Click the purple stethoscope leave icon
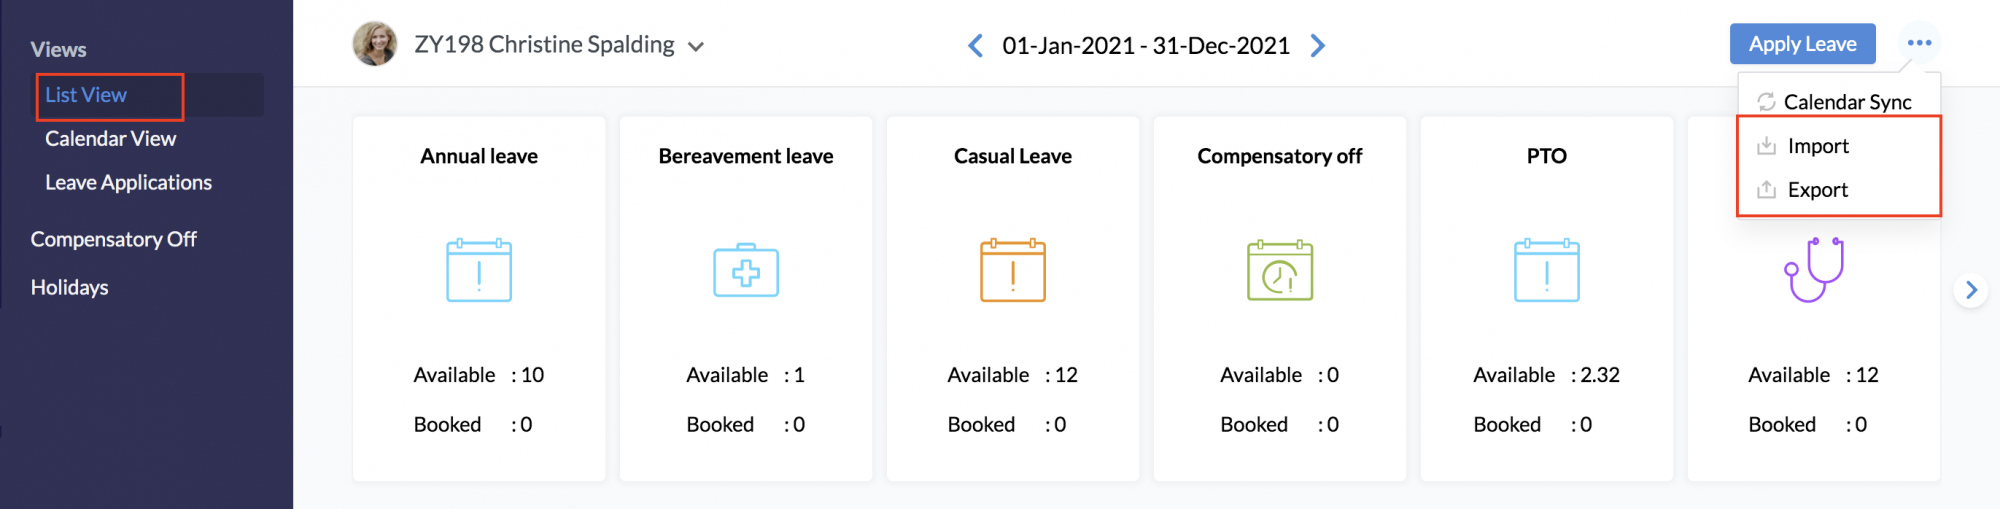Screen dimensions: 2000x509 [1814, 270]
